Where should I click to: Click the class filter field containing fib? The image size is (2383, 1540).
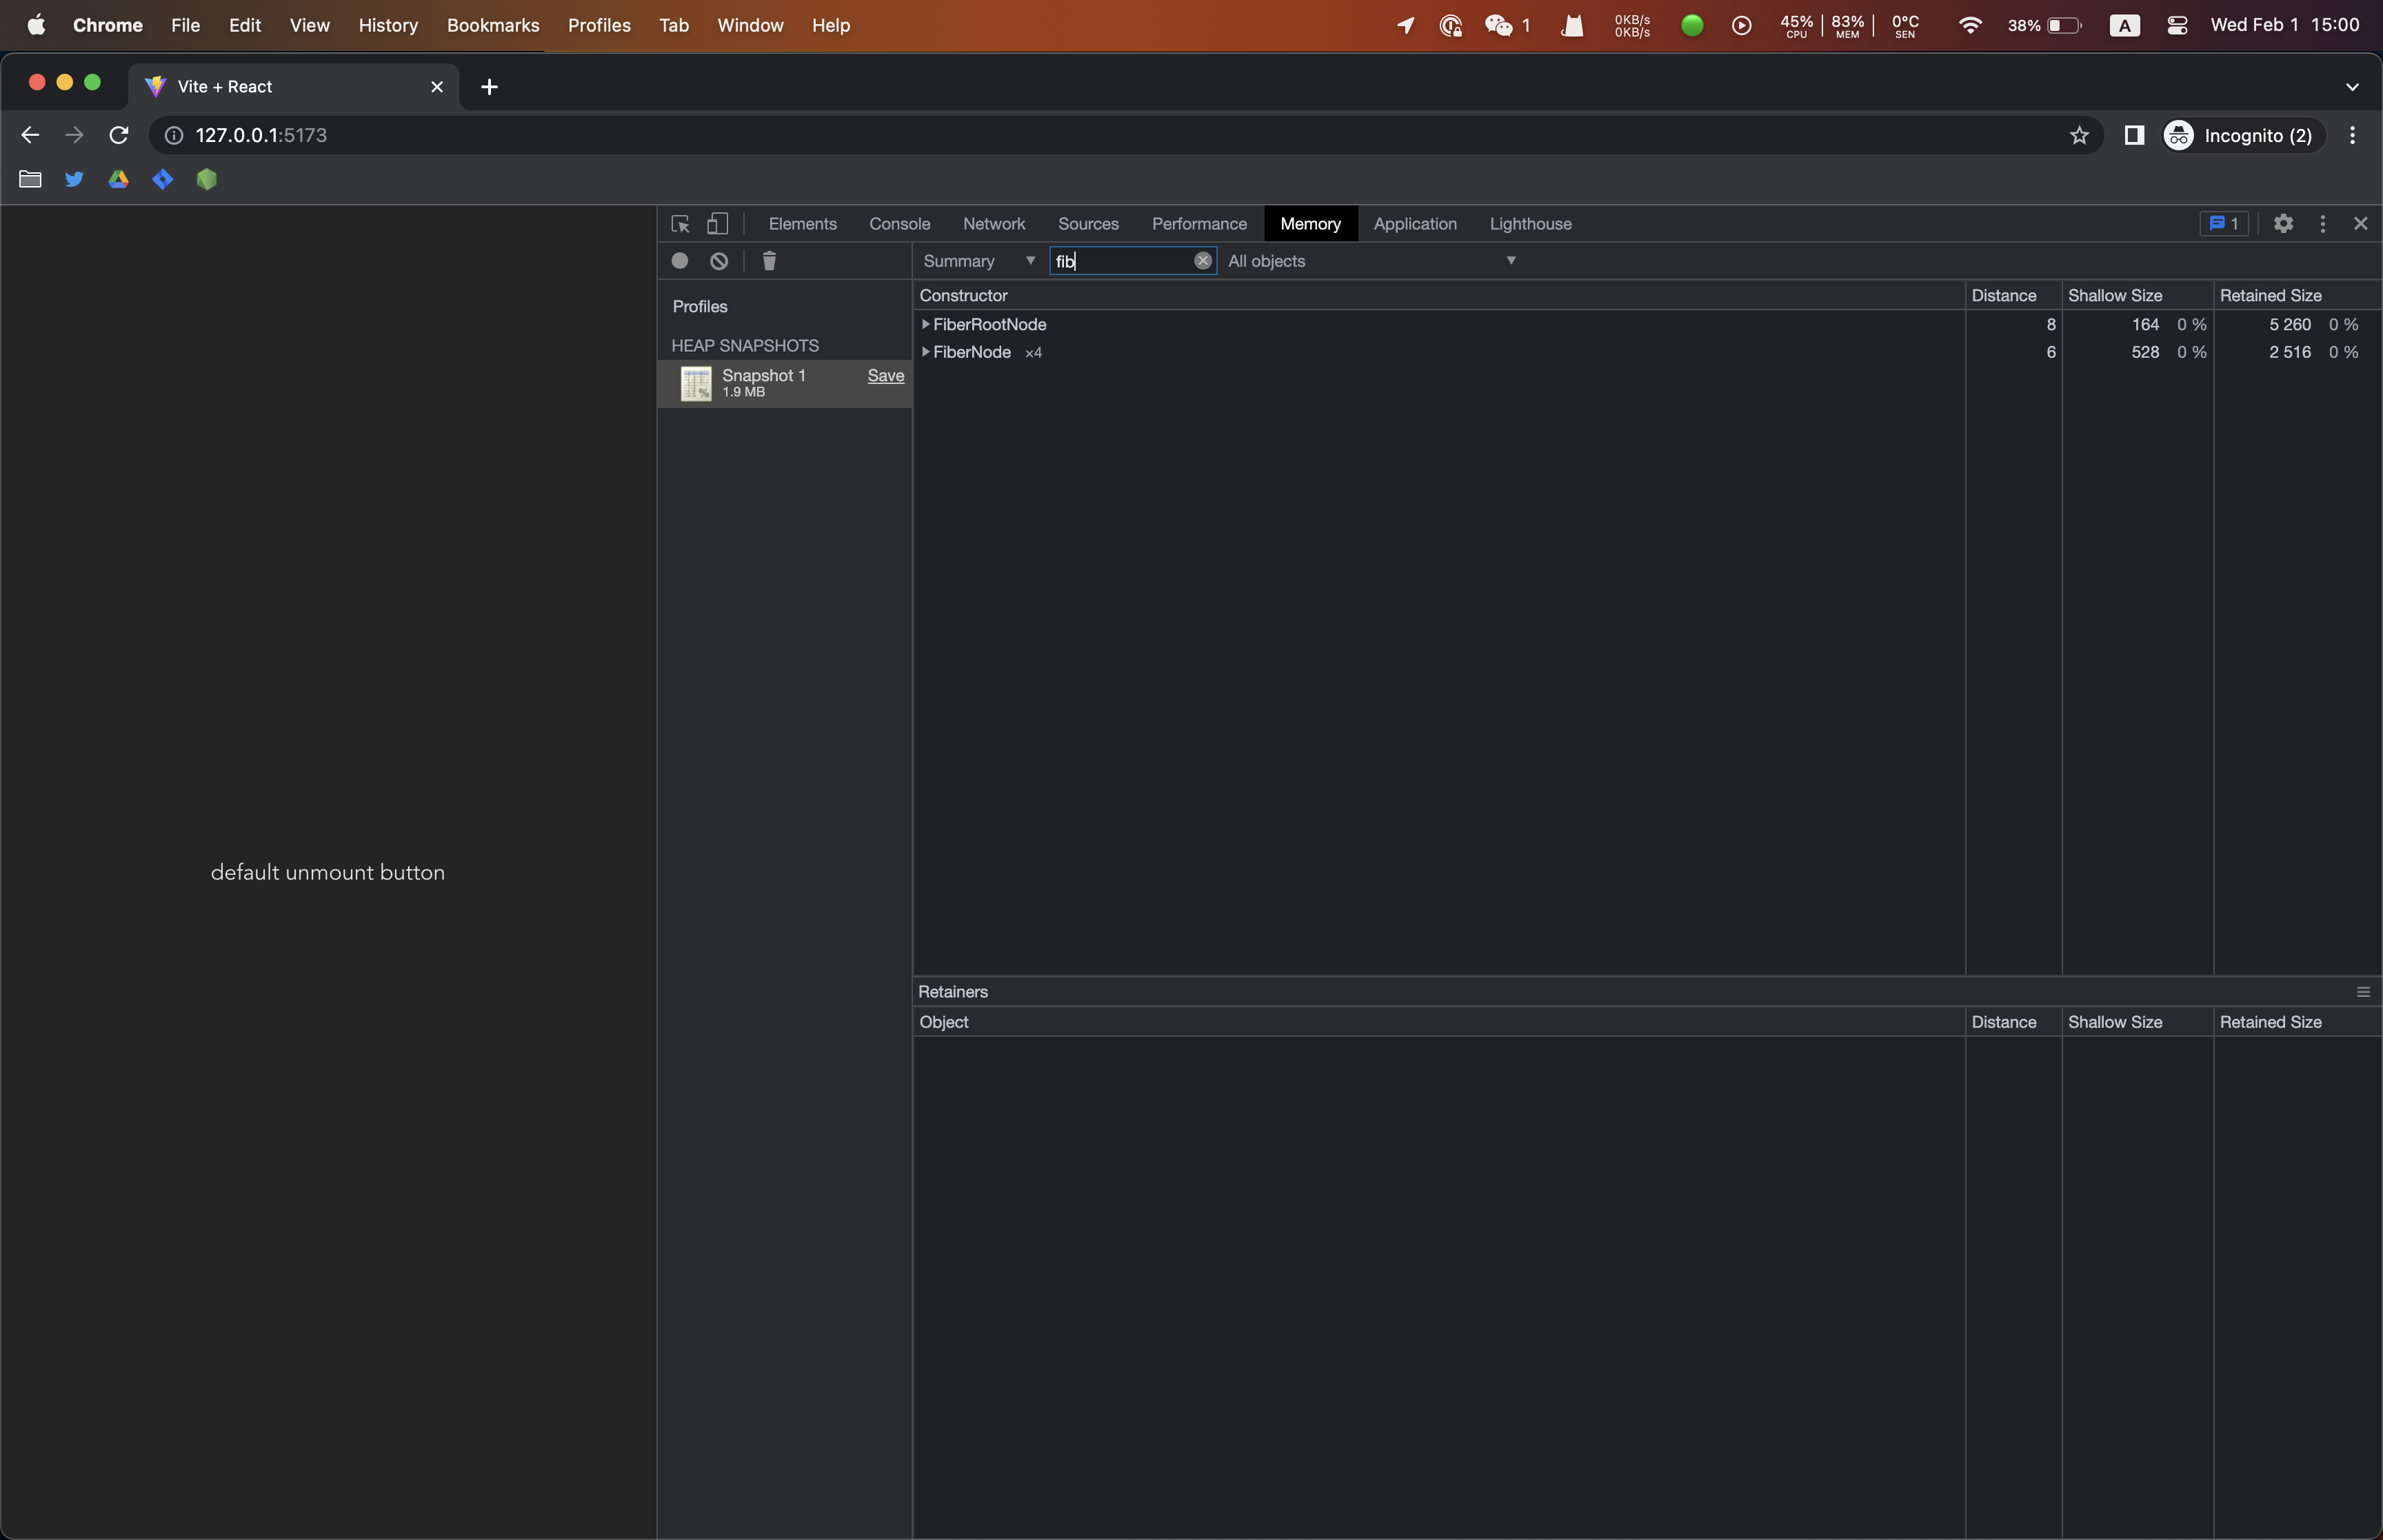click(x=1120, y=261)
